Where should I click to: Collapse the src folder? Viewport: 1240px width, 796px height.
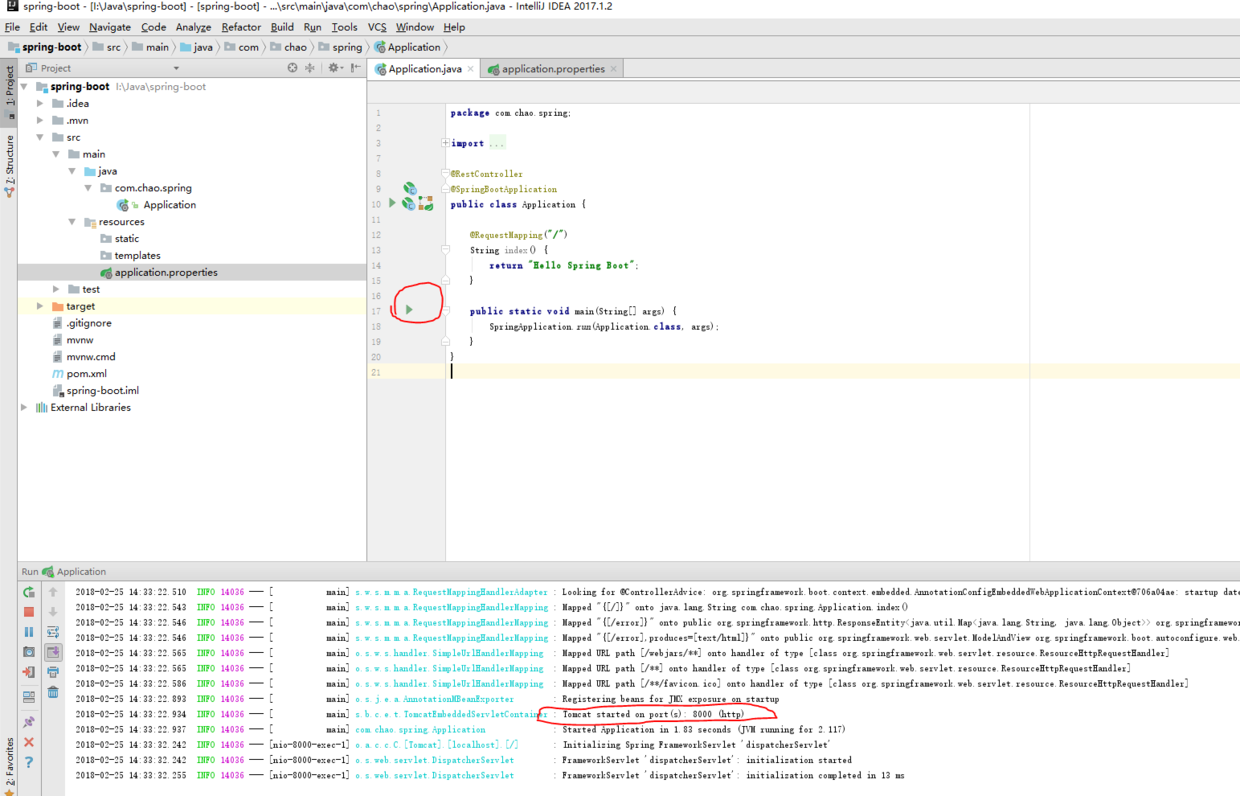41,137
